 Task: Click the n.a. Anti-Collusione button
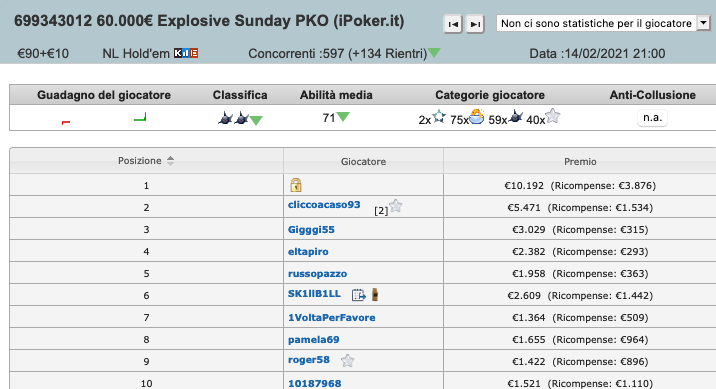[x=653, y=118]
